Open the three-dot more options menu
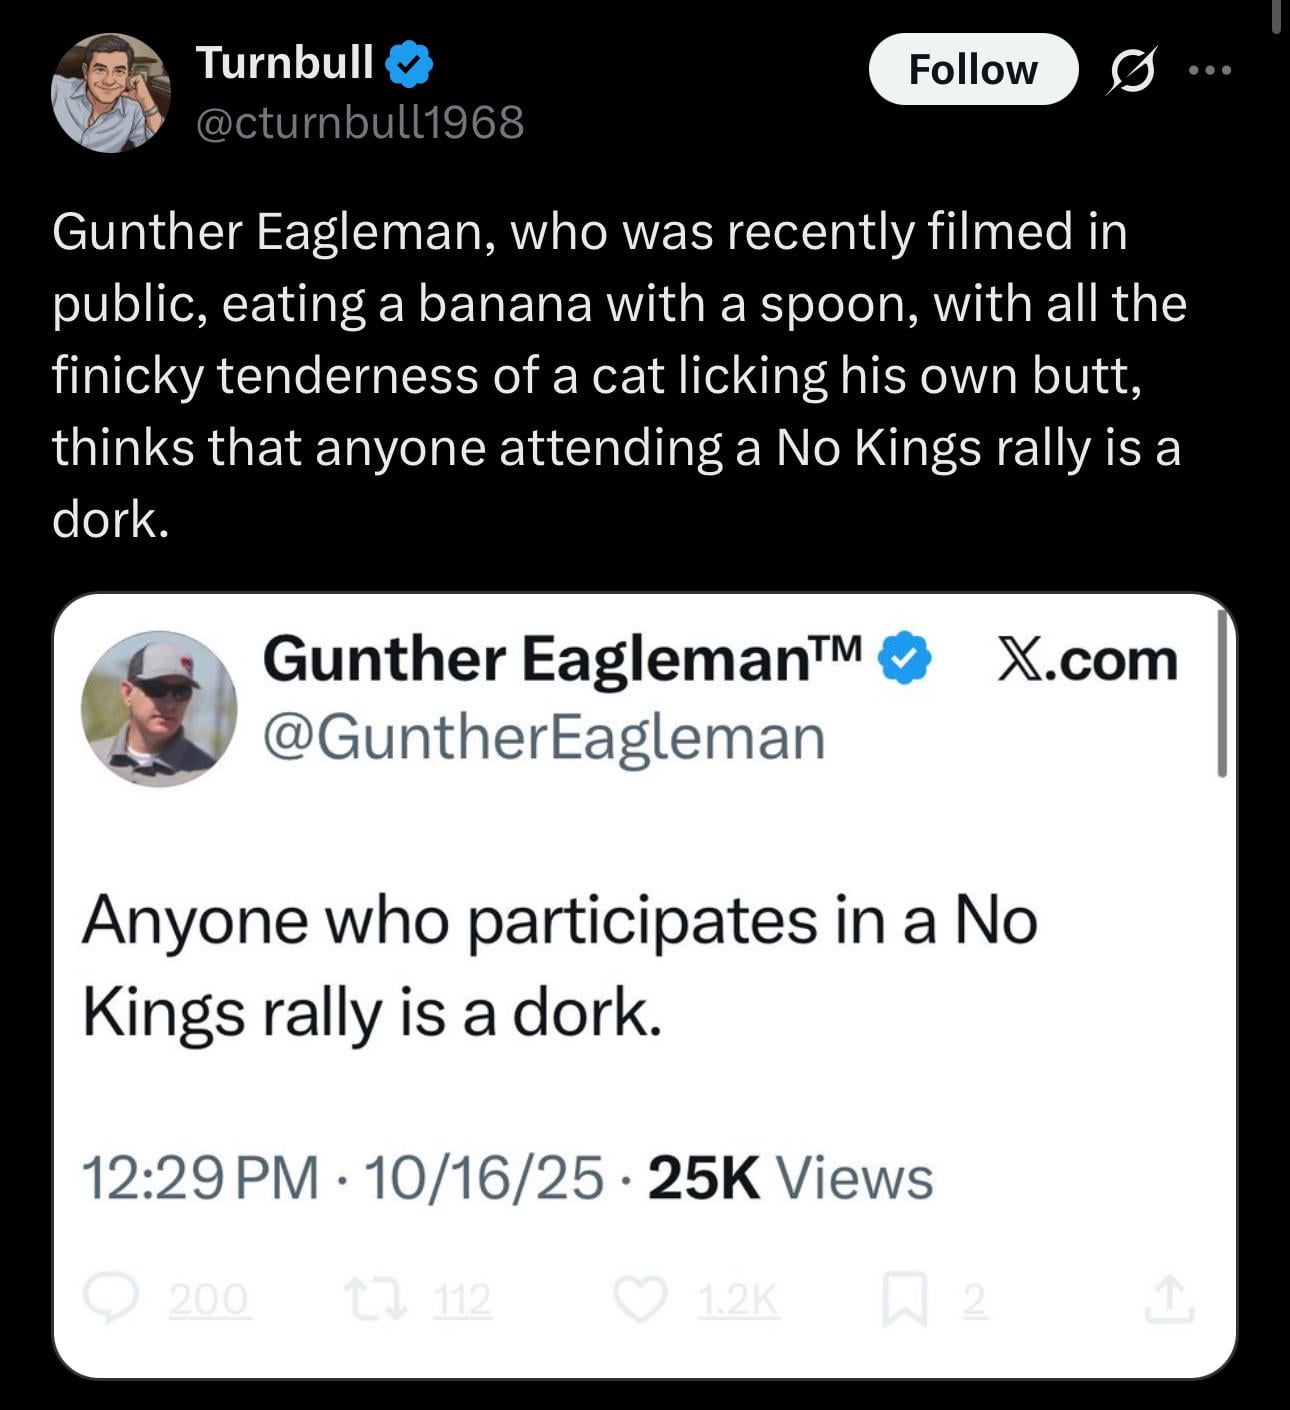The width and height of the screenshot is (1290, 1410). (1211, 70)
